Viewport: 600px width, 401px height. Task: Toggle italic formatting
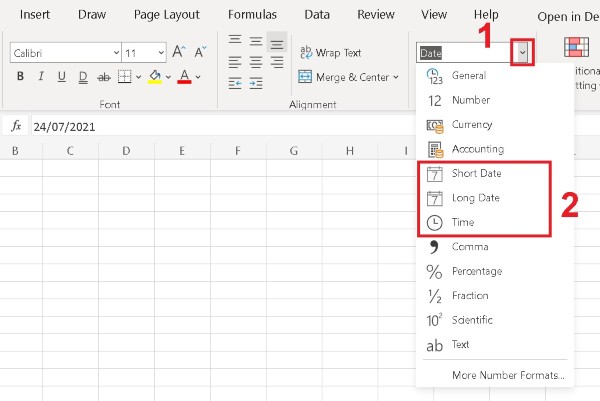click(x=40, y=77)
